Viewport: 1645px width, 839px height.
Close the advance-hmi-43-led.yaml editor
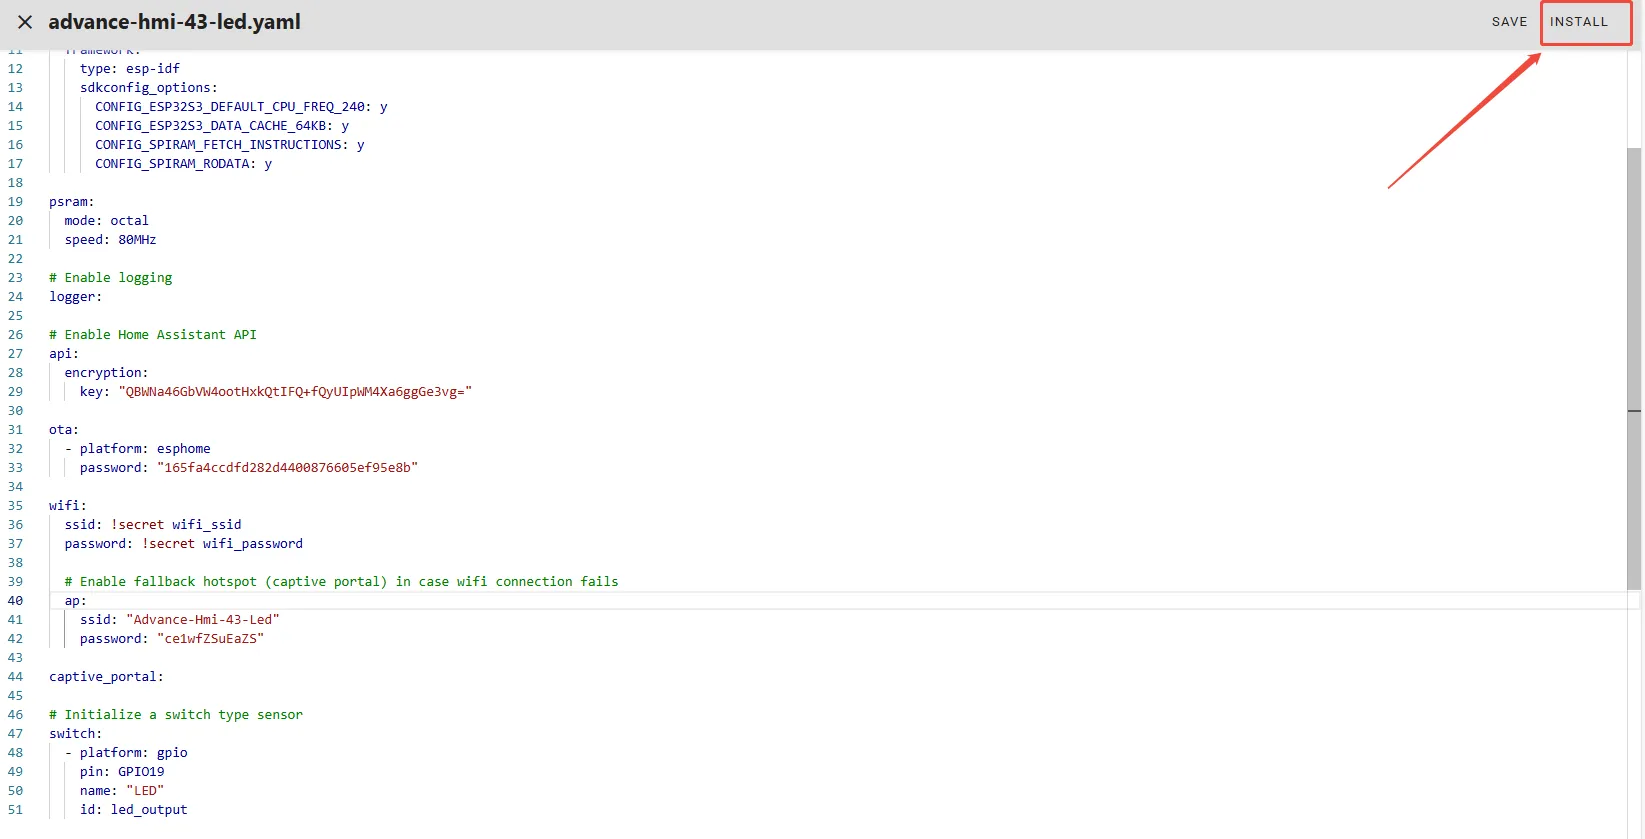tap(25, 22)
